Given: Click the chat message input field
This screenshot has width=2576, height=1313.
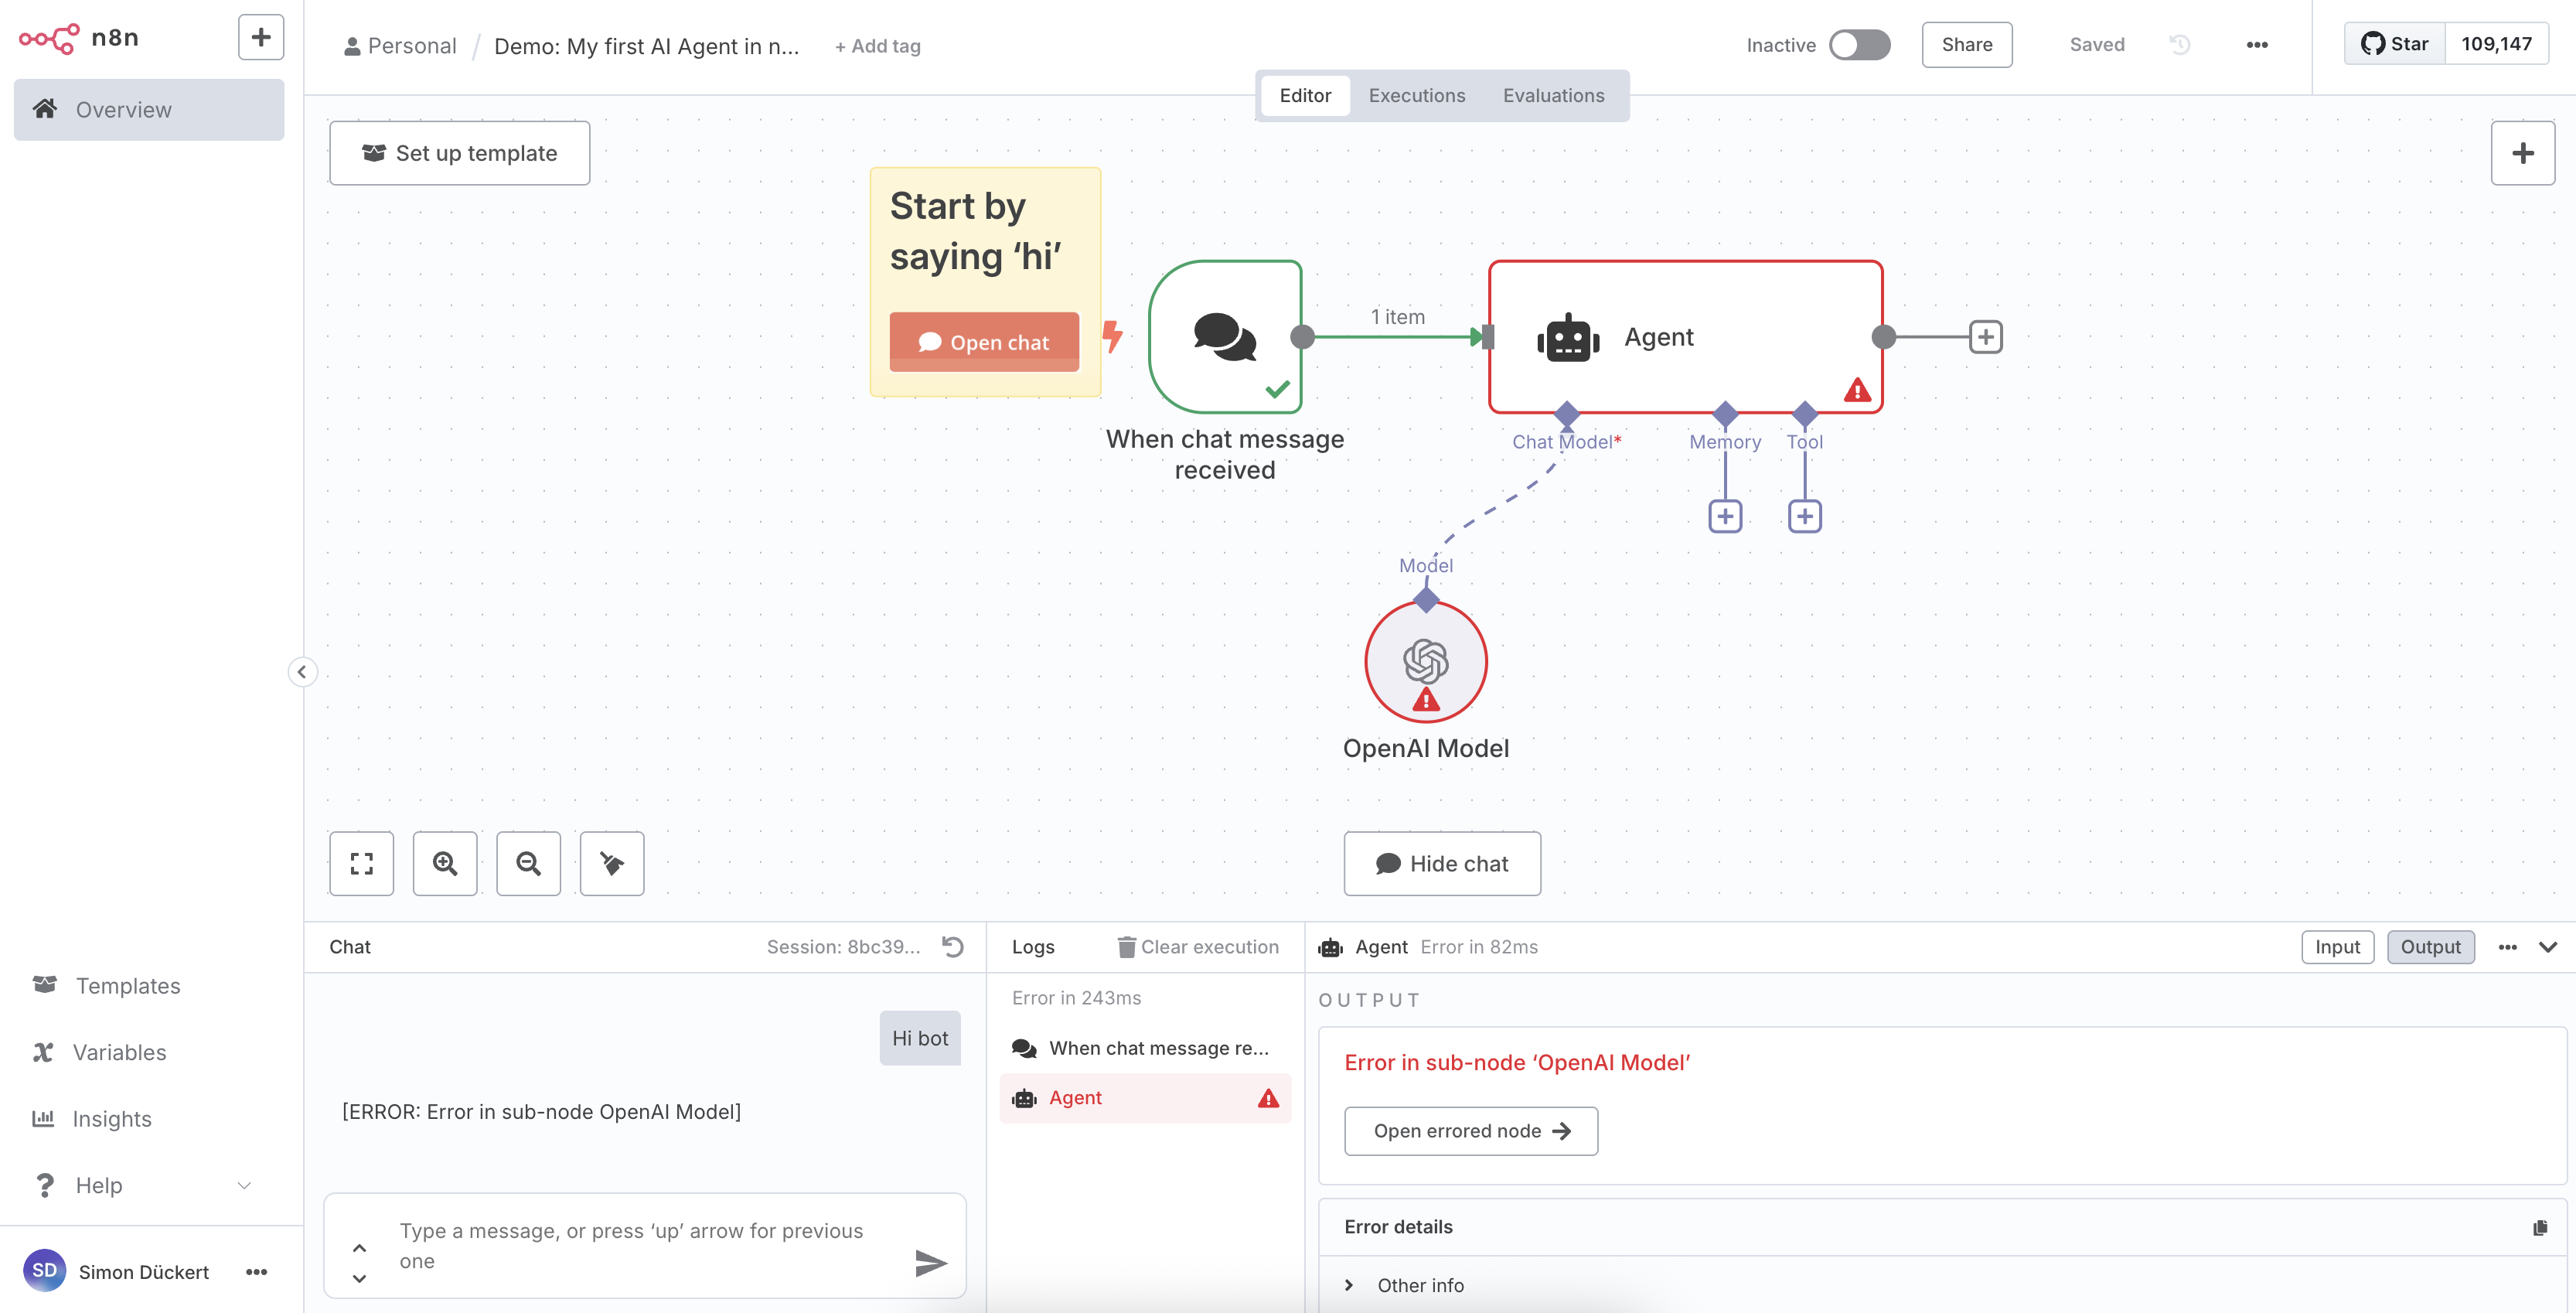Looking at the screenshot, I should point(645,1246).
